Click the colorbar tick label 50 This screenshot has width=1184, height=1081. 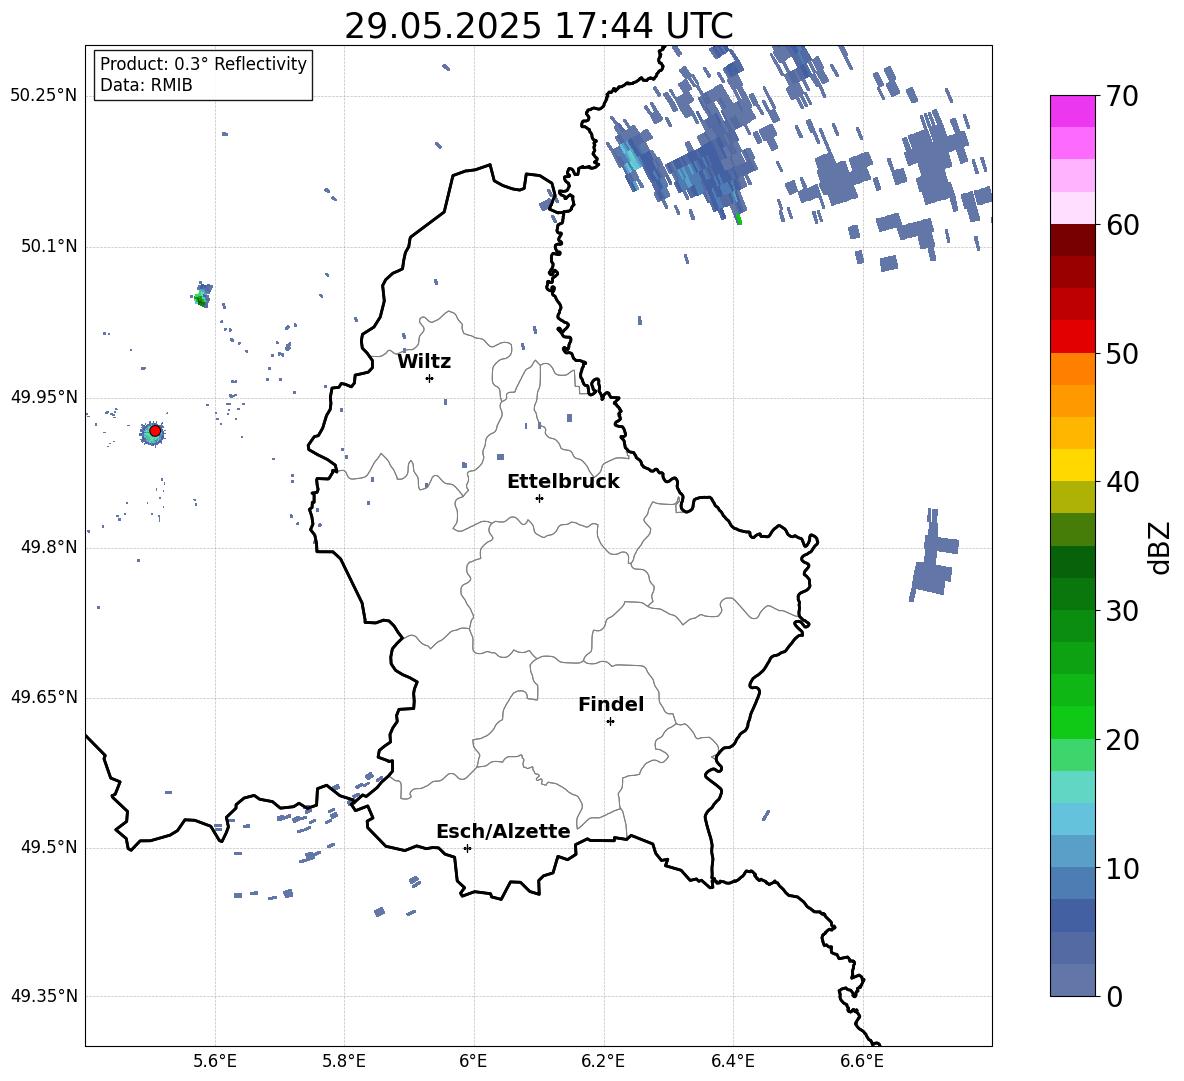coord(1122,354)
